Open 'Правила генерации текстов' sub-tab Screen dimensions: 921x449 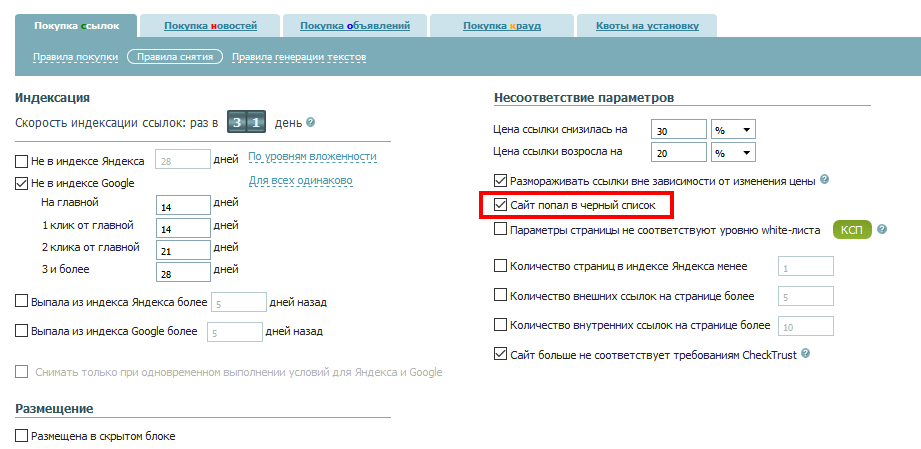[300, 57]
